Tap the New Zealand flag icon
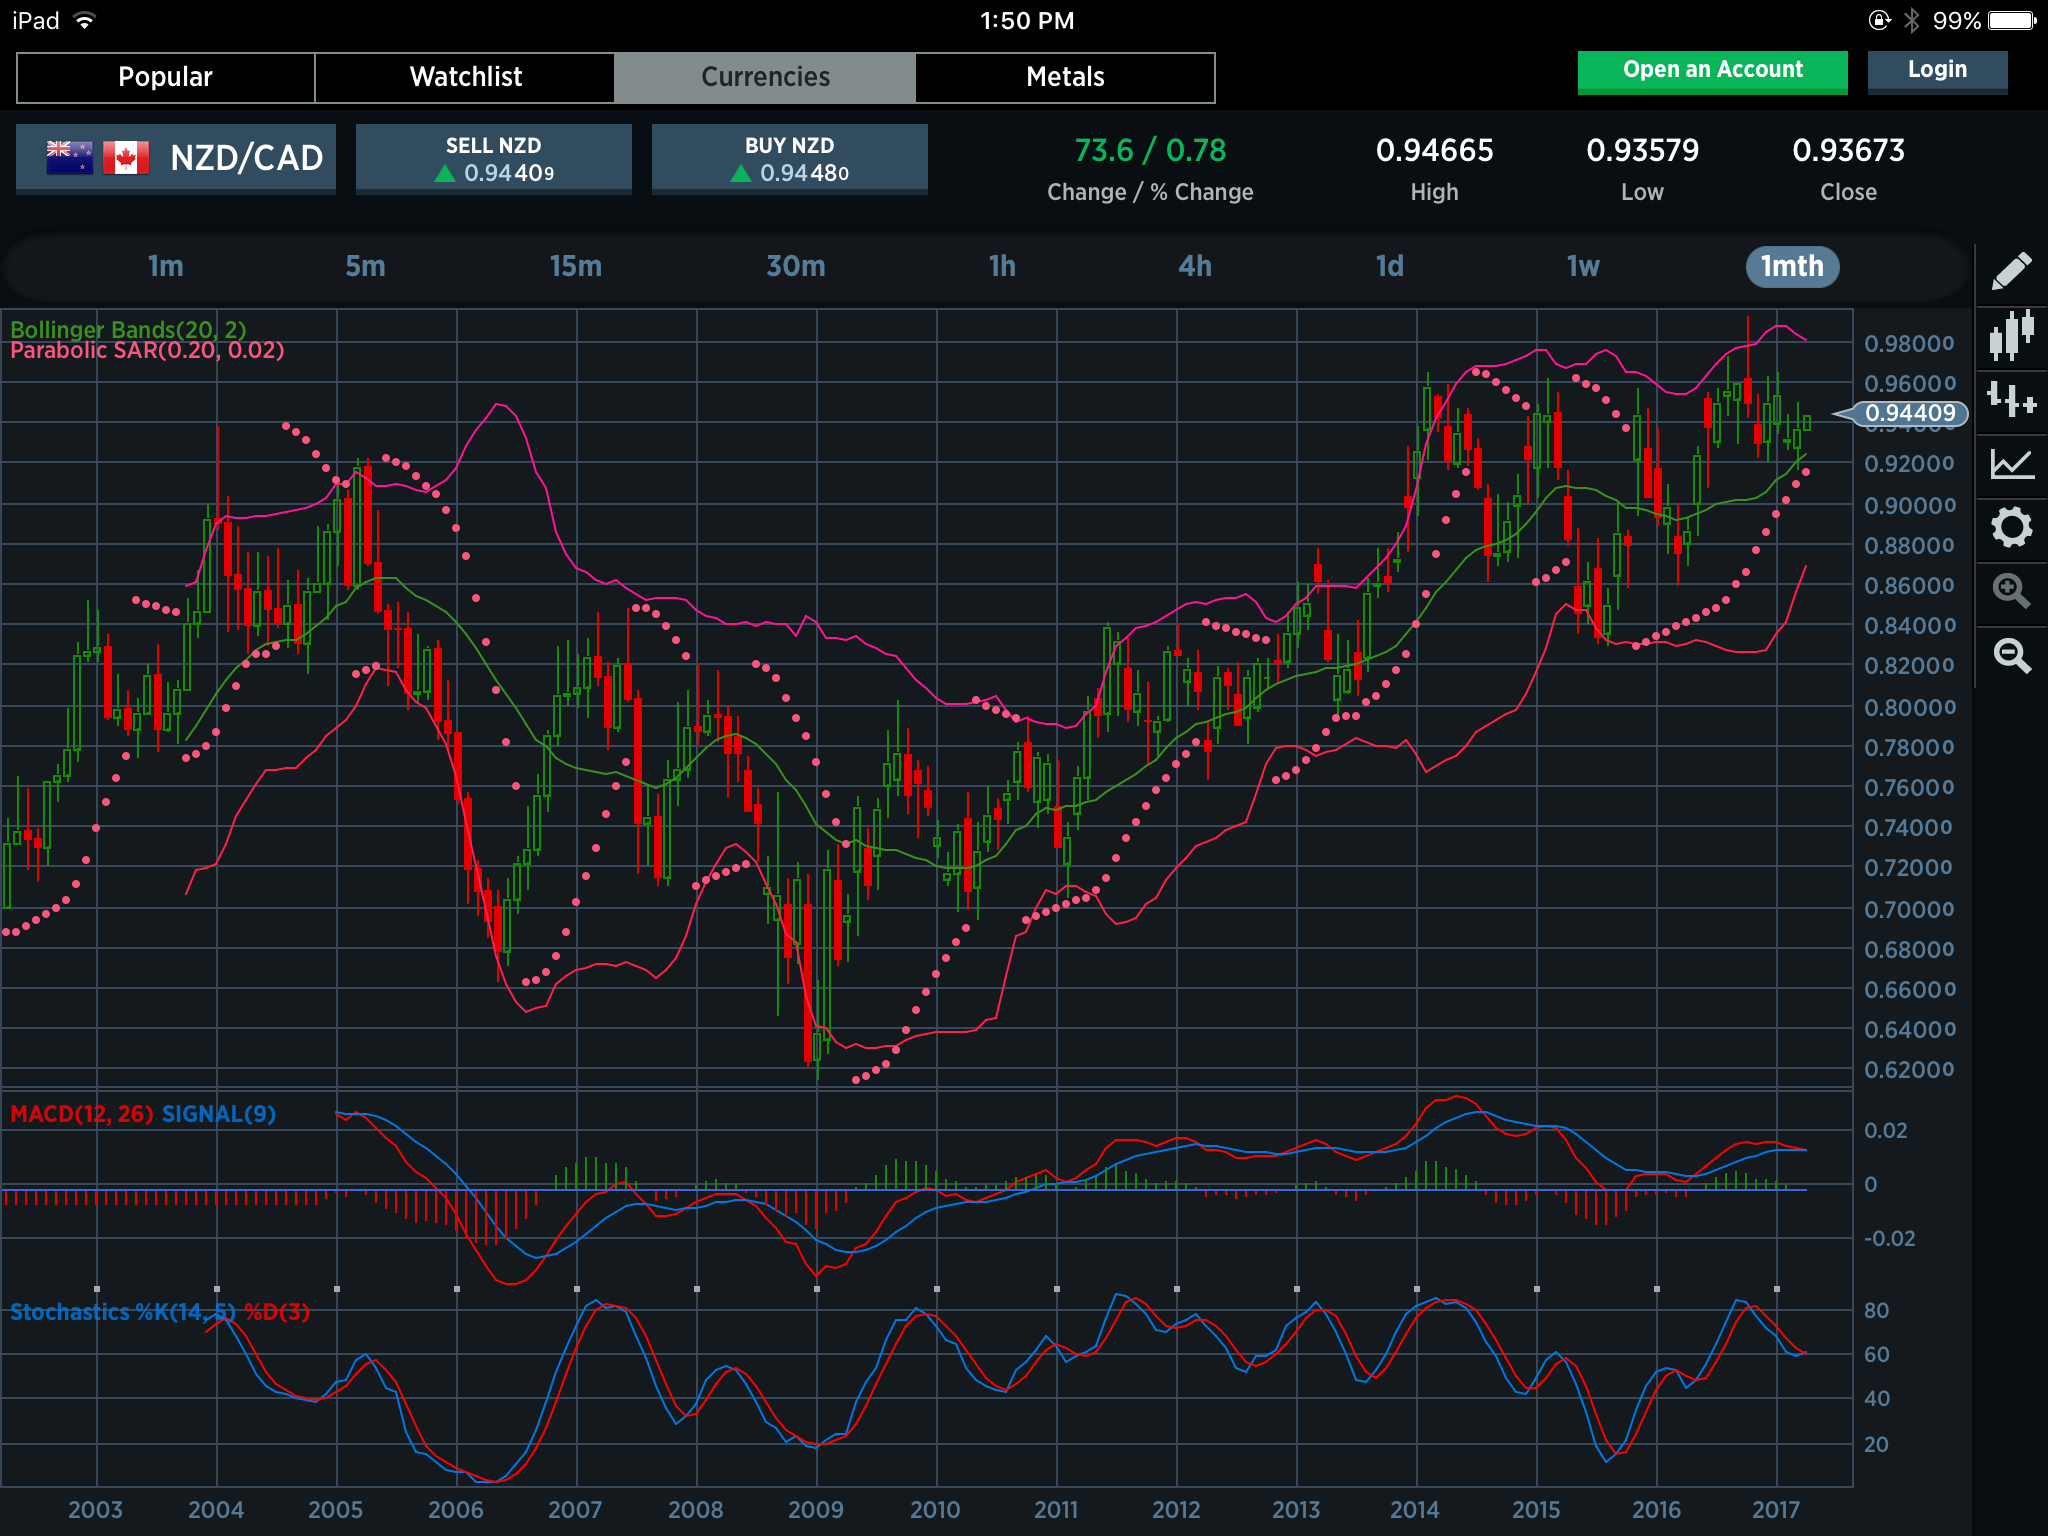The image size is (2048, 1536). point(70,157)
